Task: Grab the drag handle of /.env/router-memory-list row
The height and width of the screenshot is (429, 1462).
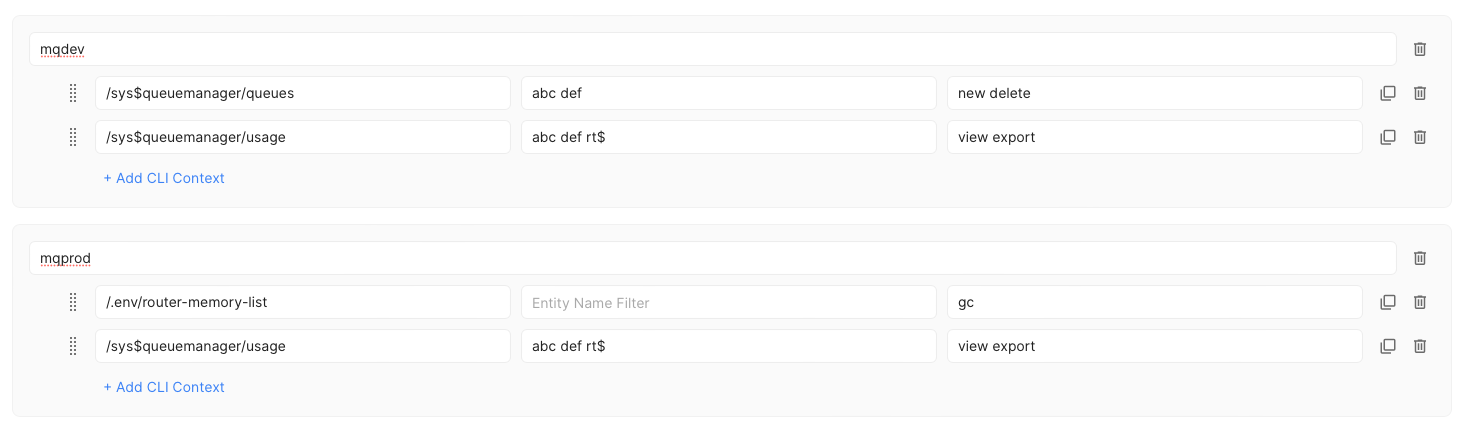Action: (x=73, y=302)
